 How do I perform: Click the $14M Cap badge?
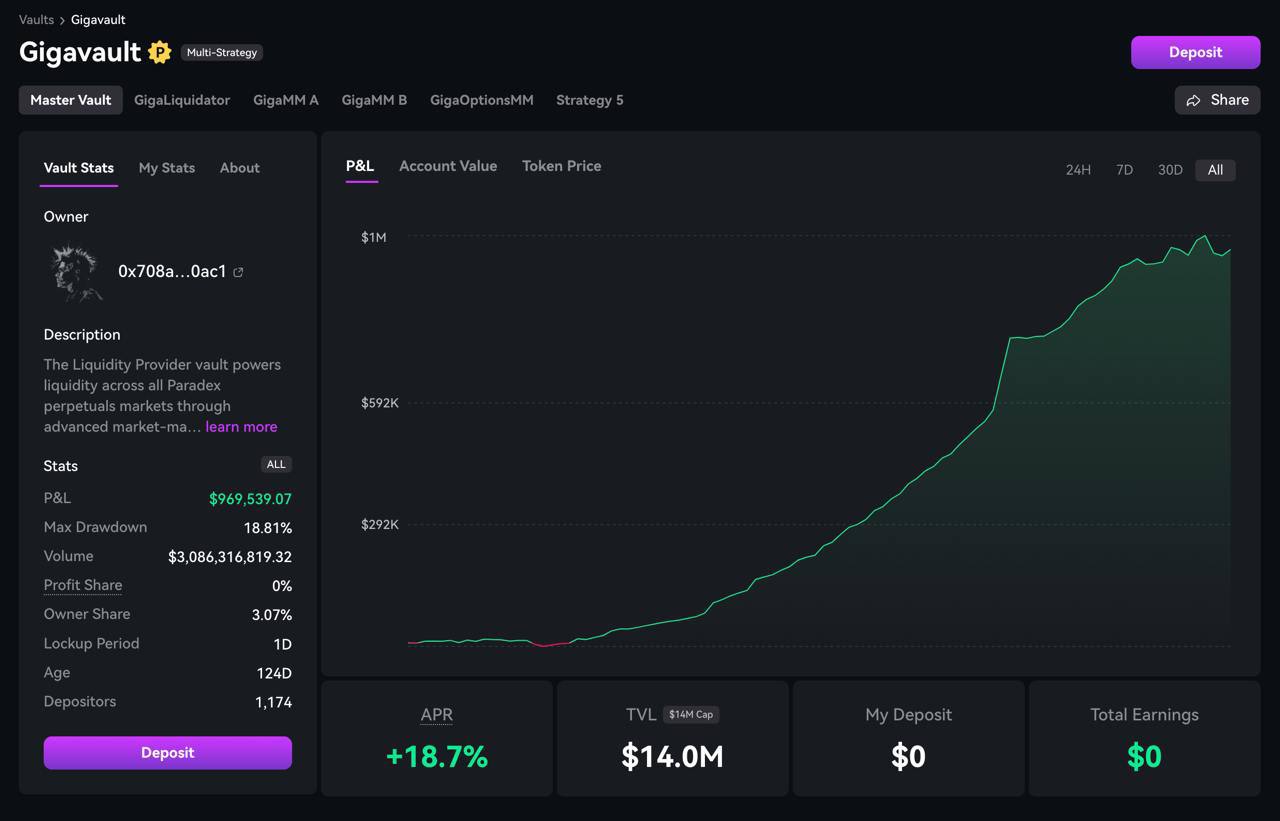pos(691,714)
